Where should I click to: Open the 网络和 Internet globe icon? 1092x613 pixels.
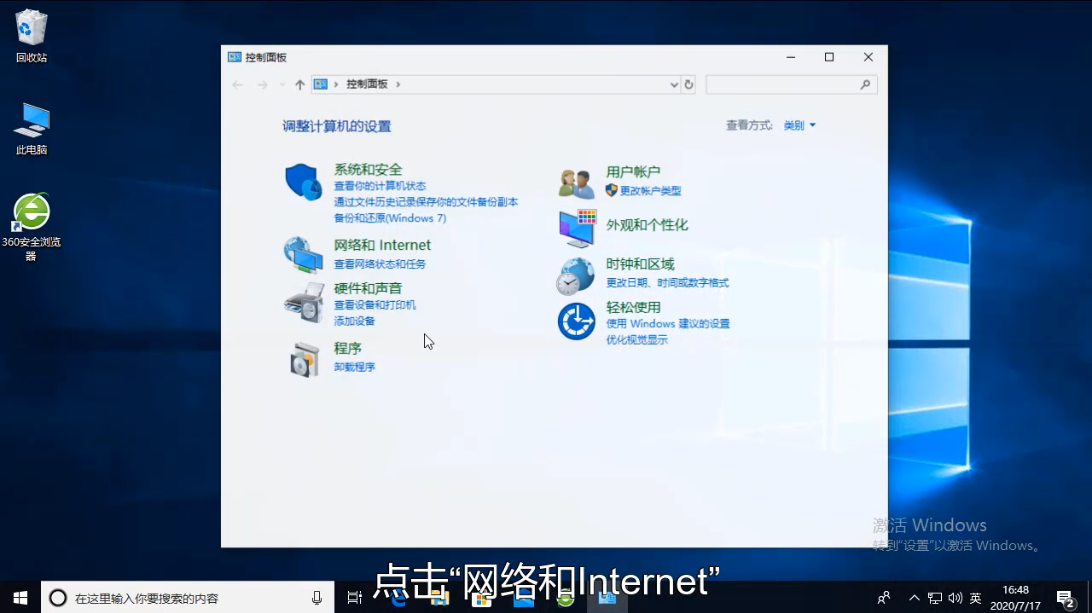point(303,255)
